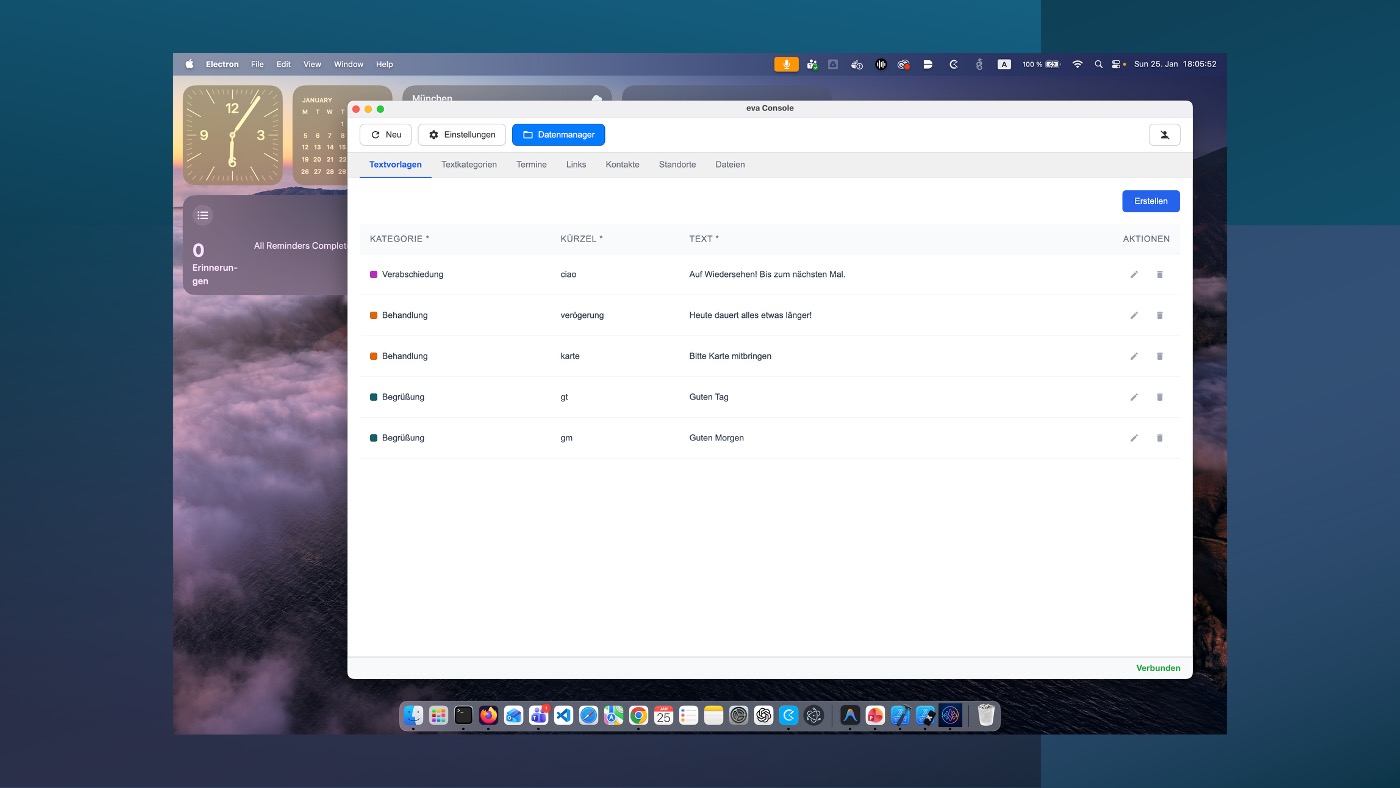Select the Datenmanager button
The image size is (1400, 788).
click(558, 135)
